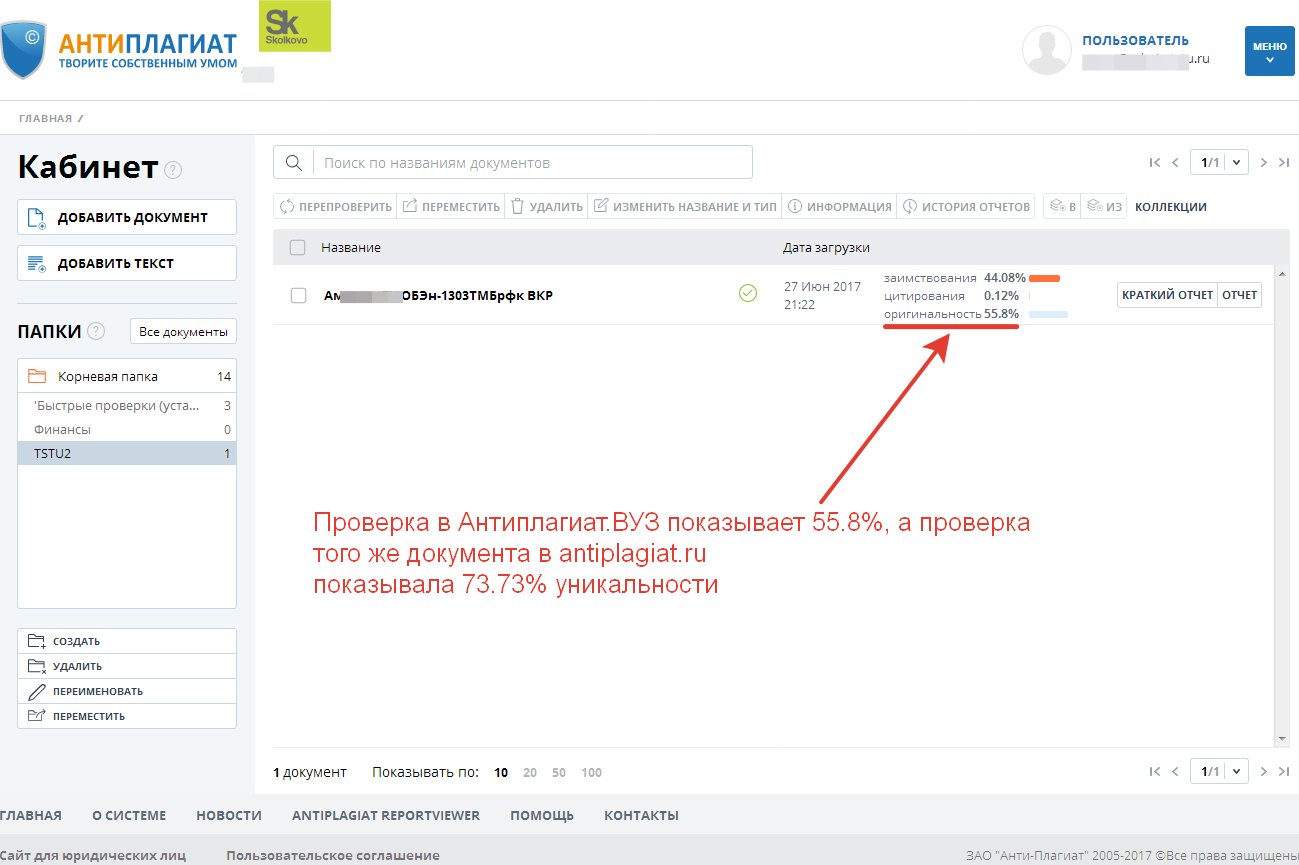Open the top 1/1 page dropdown
1299x865 pixels.
click(1219, 162)
